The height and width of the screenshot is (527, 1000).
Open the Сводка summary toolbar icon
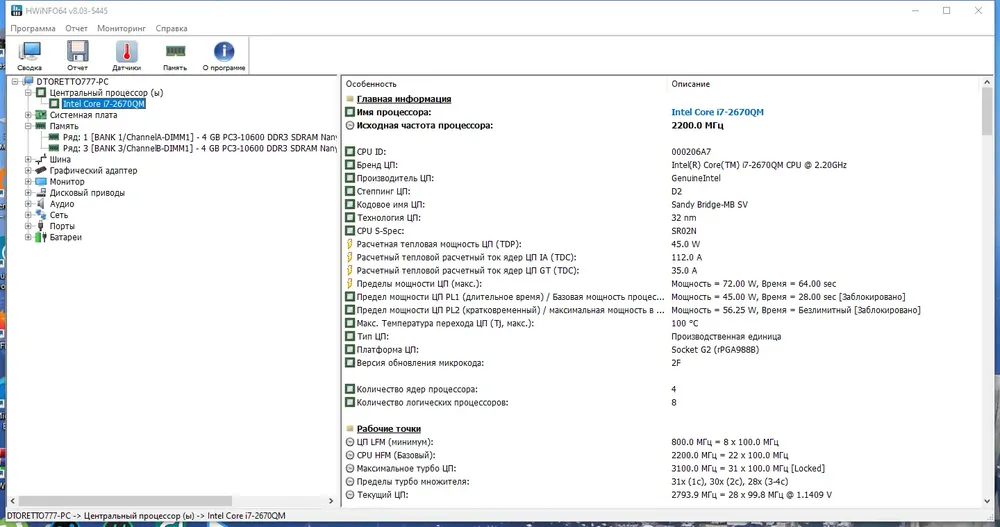[29, 56]
